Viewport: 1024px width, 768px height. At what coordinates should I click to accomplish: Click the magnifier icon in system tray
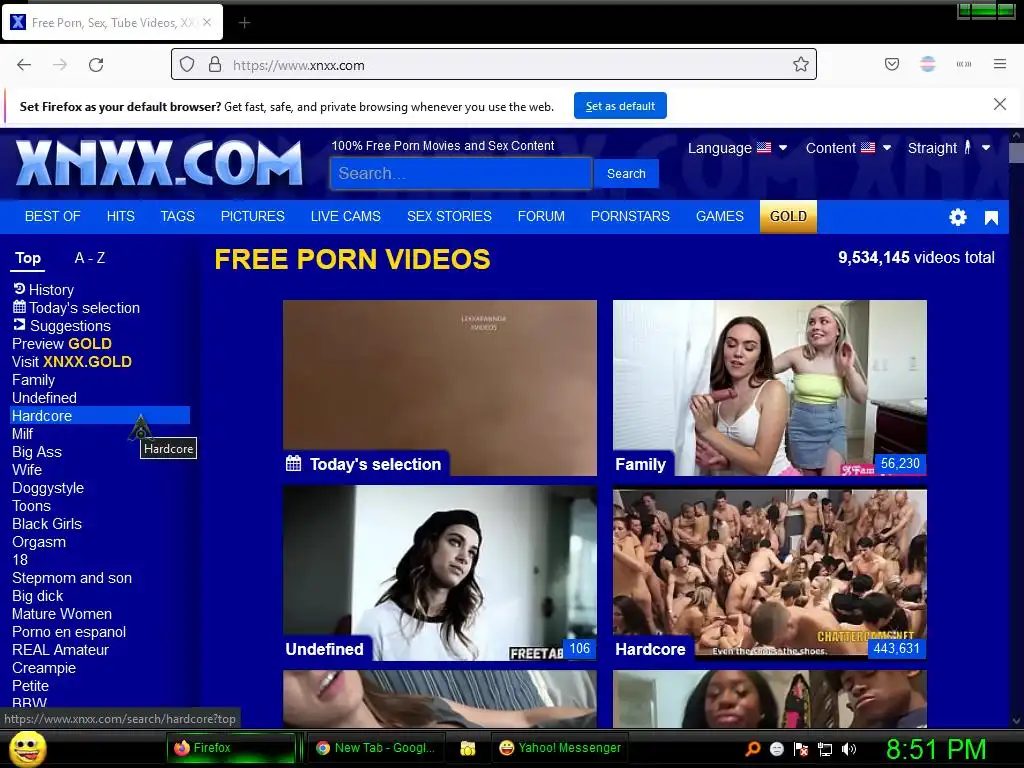coord(753,749)
